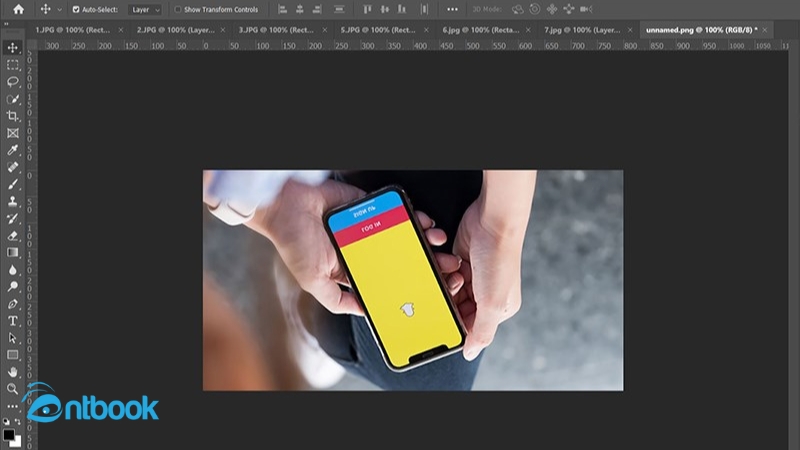Switch to the 1.JPG document tab
The image size is (800, 450).
click(x=72, y=30)
